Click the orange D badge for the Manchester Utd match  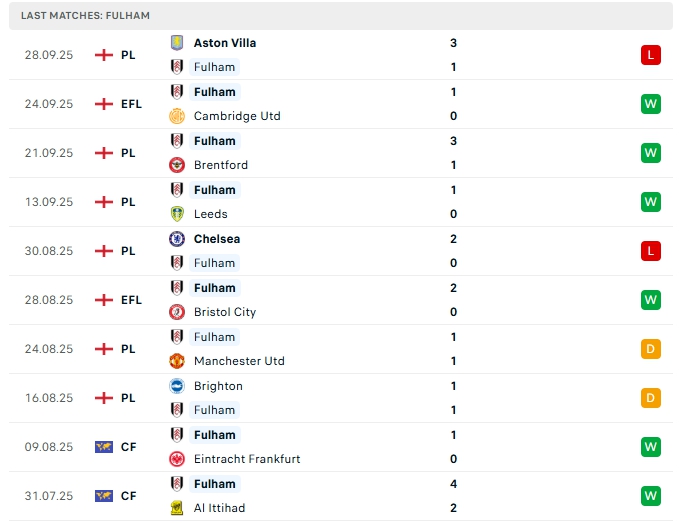click(x=651, y=349)
